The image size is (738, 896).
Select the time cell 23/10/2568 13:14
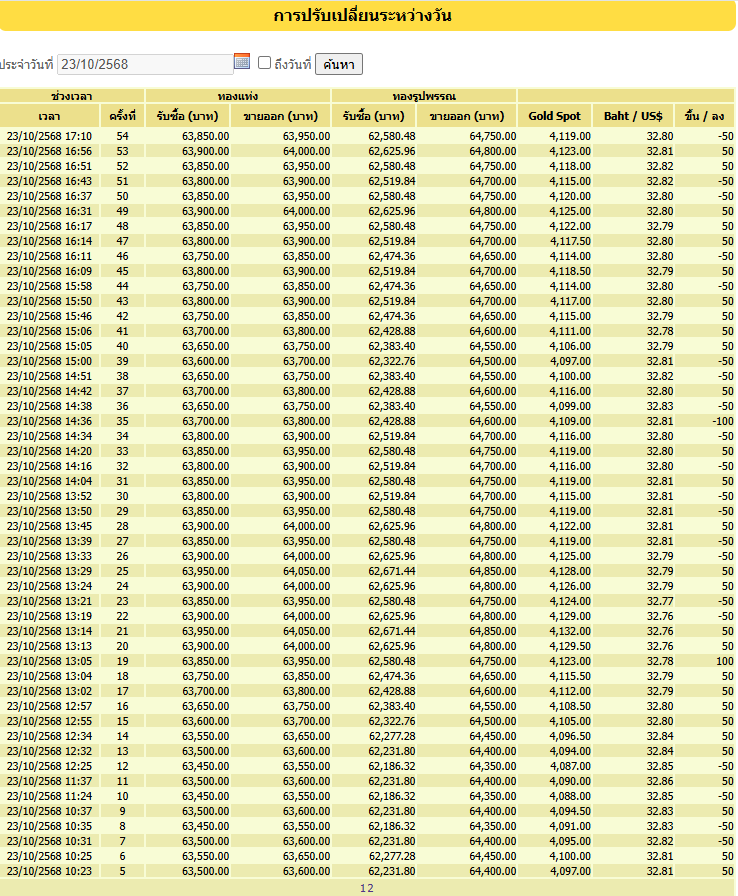click(49, 631)
